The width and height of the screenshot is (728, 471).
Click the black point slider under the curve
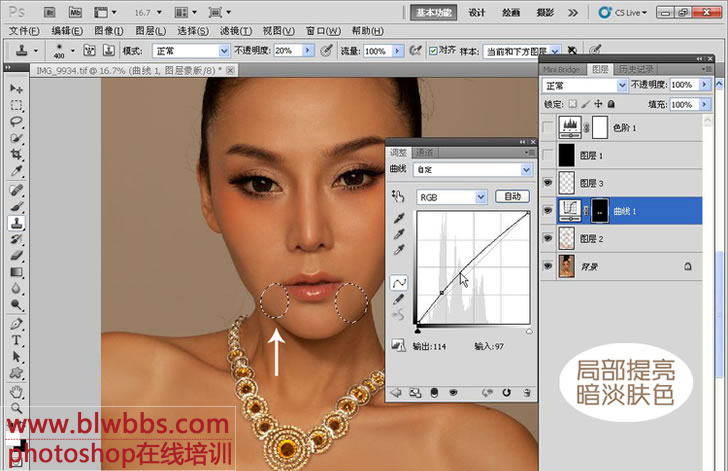[417, 331]
